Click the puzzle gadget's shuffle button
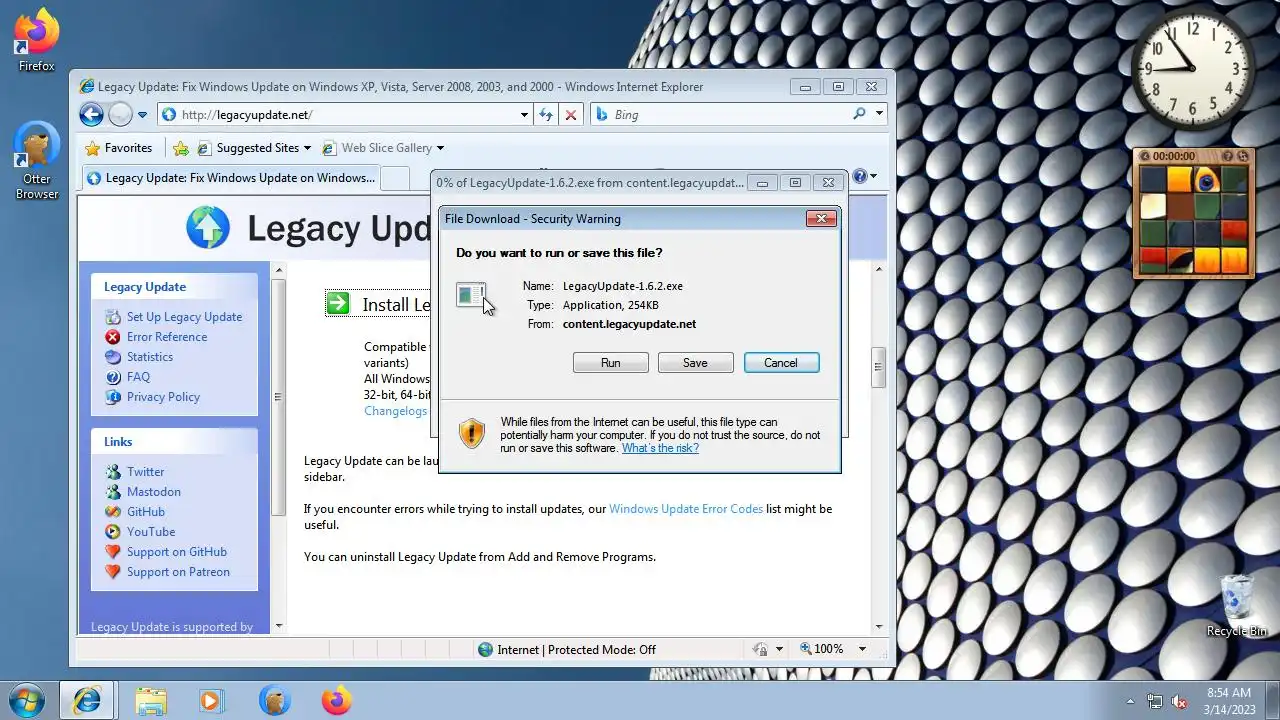Viewport: 1280px width, 720px height. pos(1244,156)
